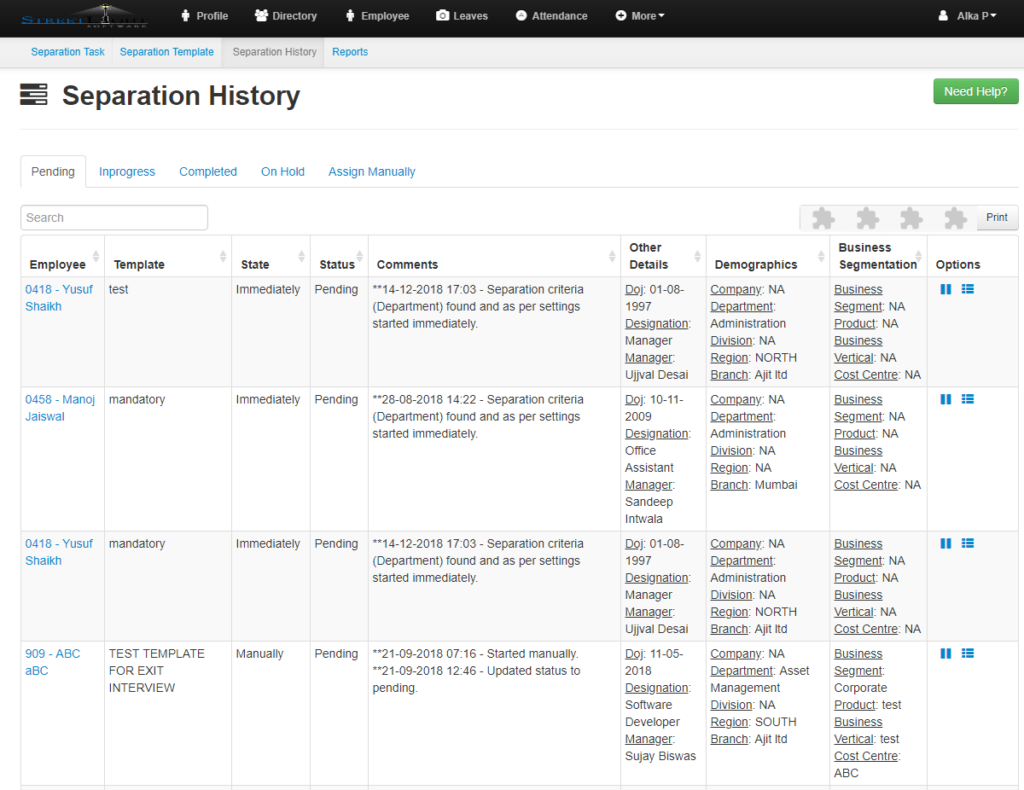
Task: Click the list icon beside the Separation History heading
Action: (33, 93)
